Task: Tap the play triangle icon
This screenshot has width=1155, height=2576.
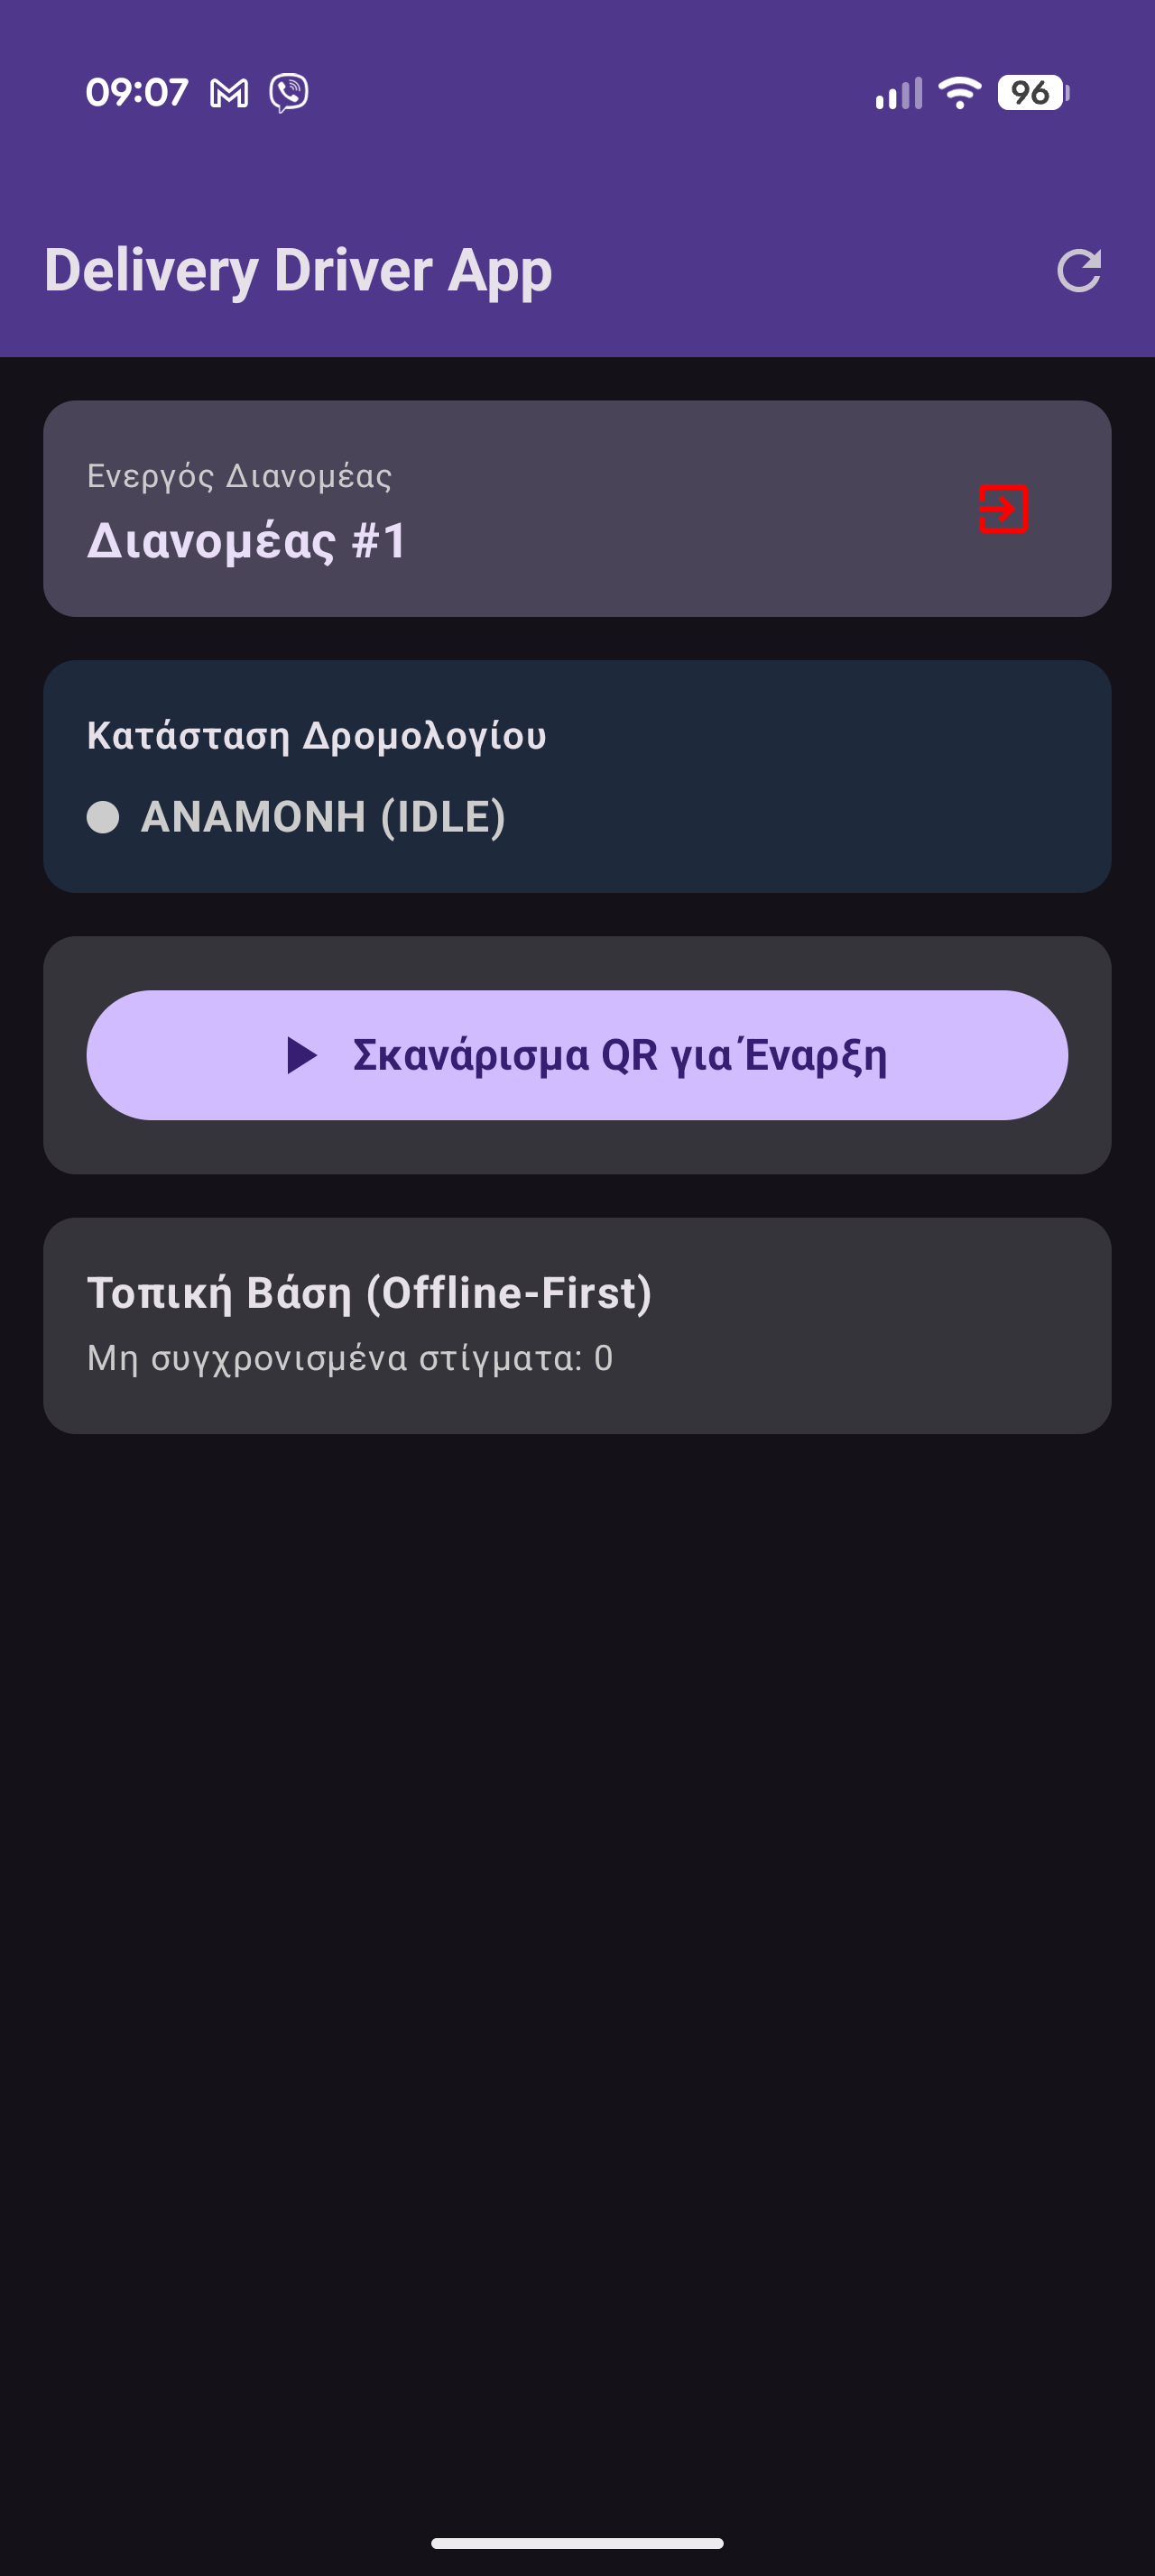Action: 301,1055
